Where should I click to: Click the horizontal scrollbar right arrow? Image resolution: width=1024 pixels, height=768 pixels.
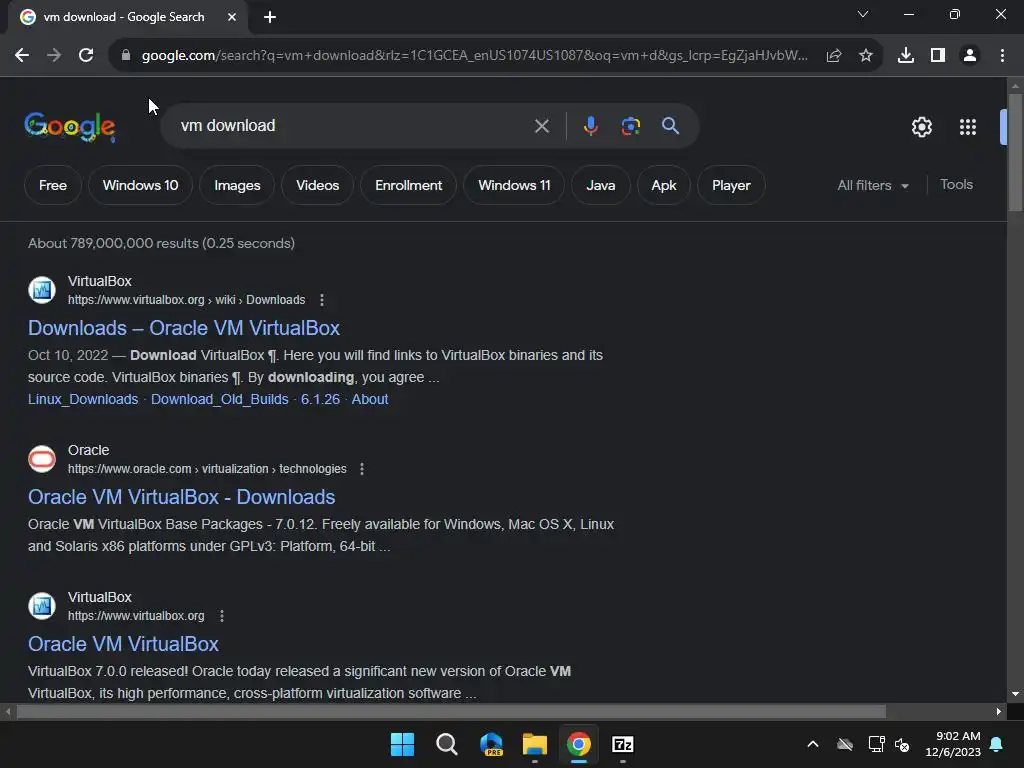coord(999,711)
